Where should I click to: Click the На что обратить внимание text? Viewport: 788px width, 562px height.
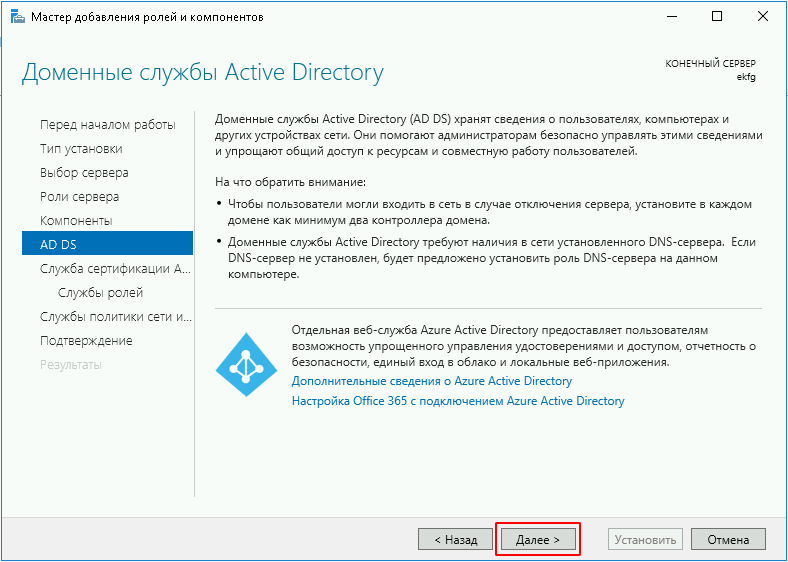tap(290, 182)
